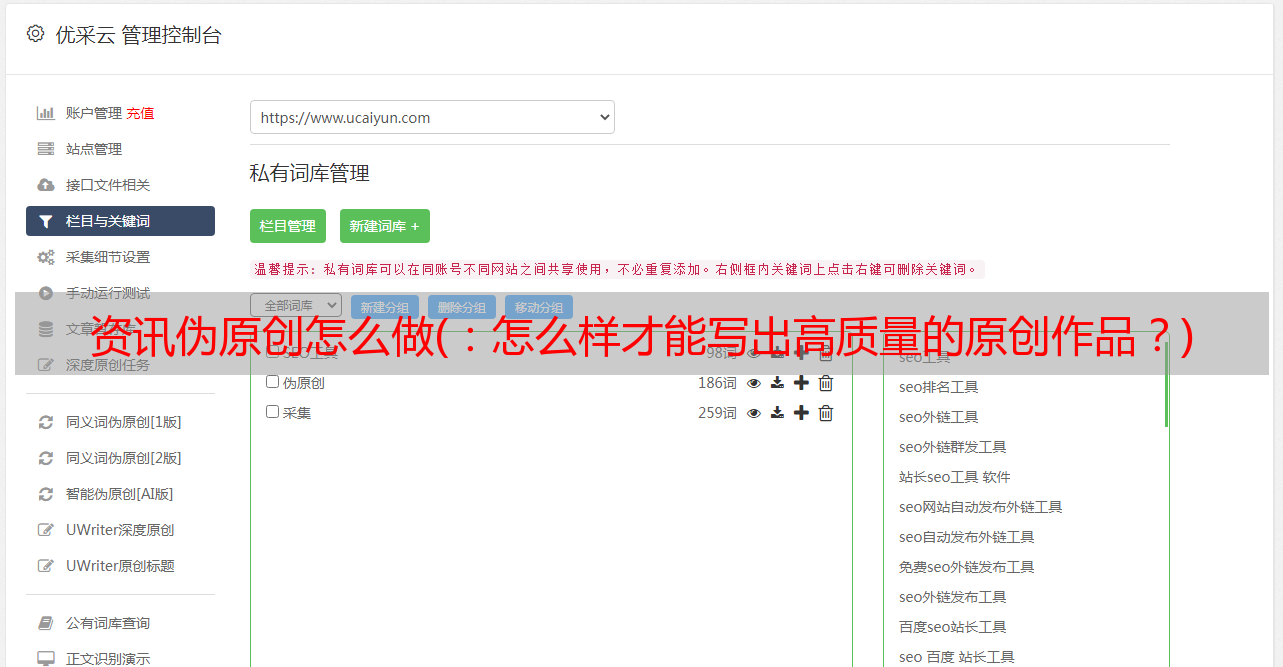Open 手动运行测试 in the sidebar

[108, 293]
